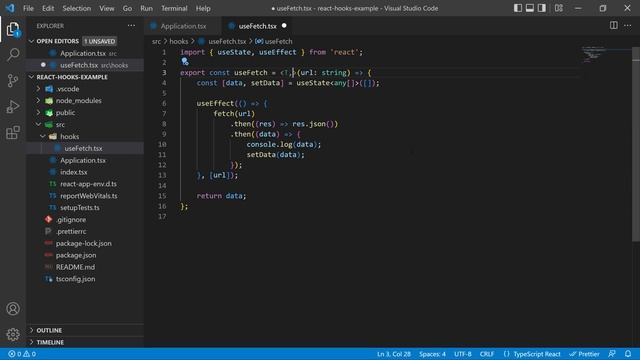
Task: Switch to the Application.tsx editor tab
Action: 183,26
